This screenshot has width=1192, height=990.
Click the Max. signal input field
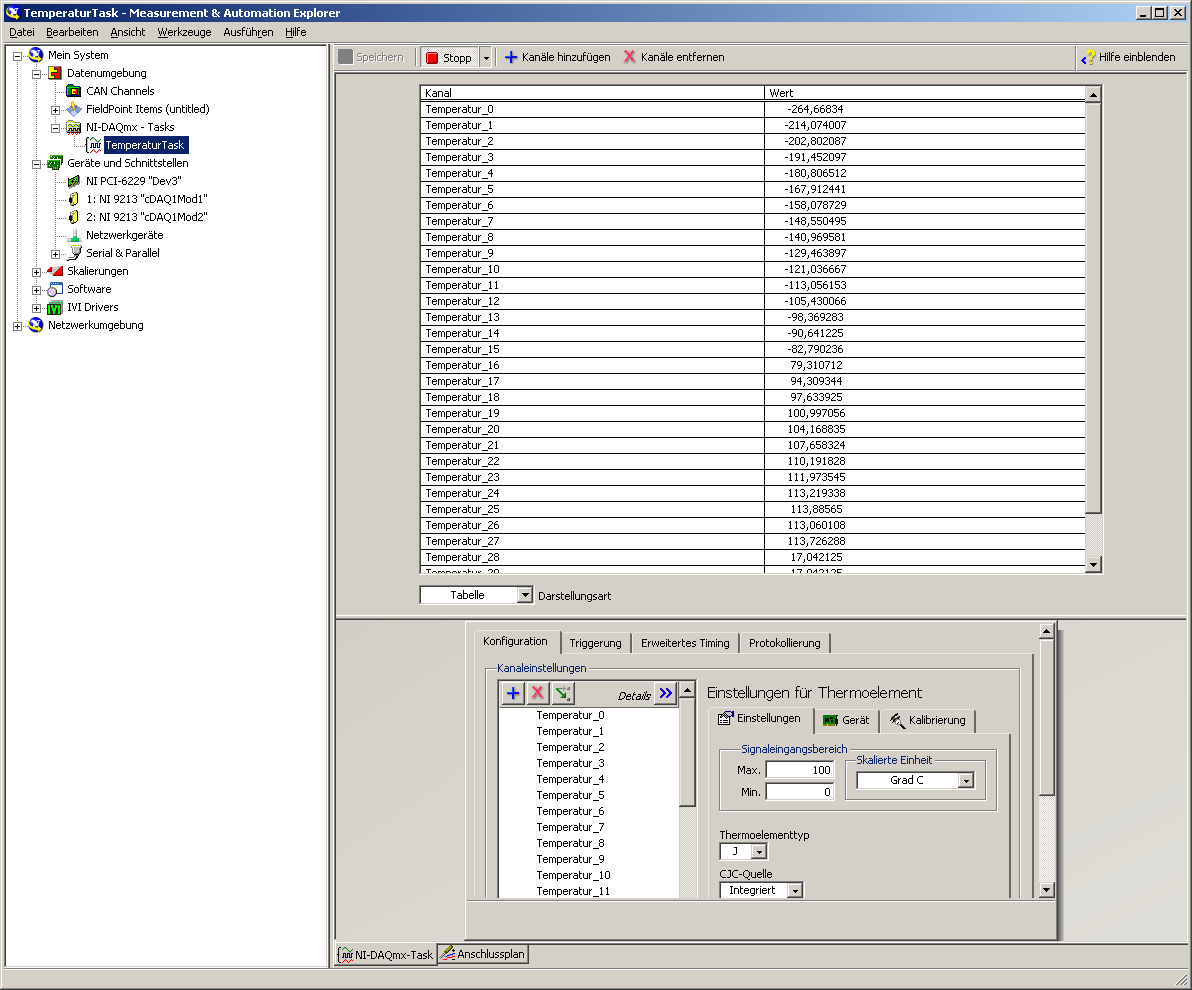pos(799,770)
